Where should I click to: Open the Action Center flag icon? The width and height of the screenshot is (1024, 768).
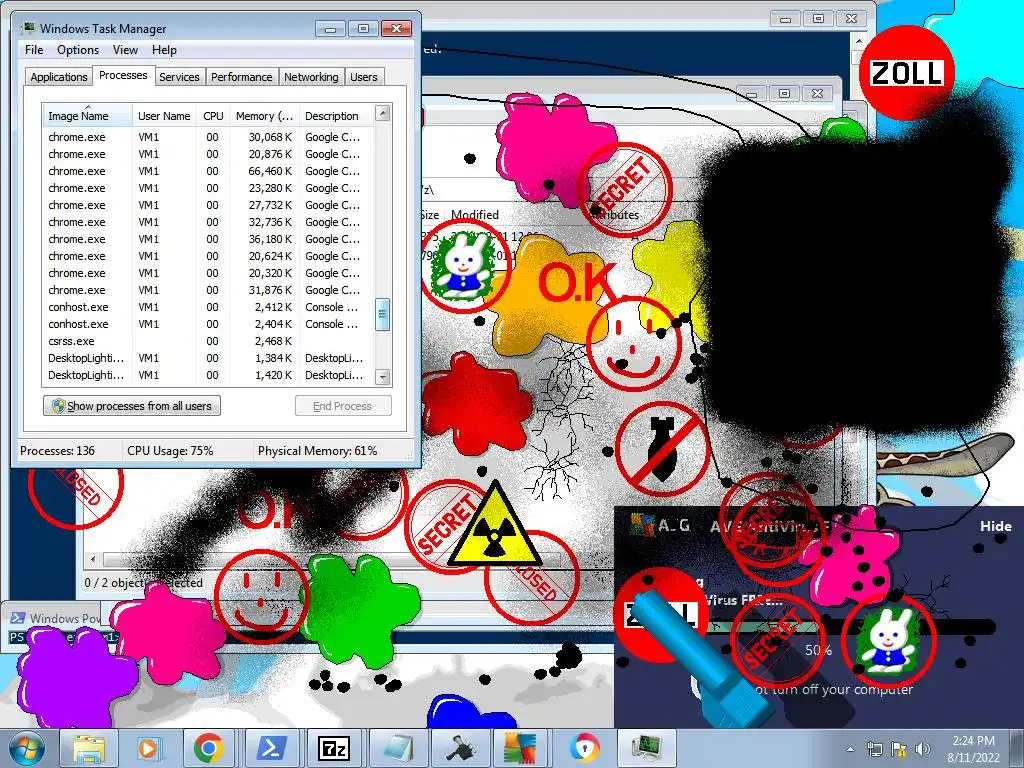[899, 749]
